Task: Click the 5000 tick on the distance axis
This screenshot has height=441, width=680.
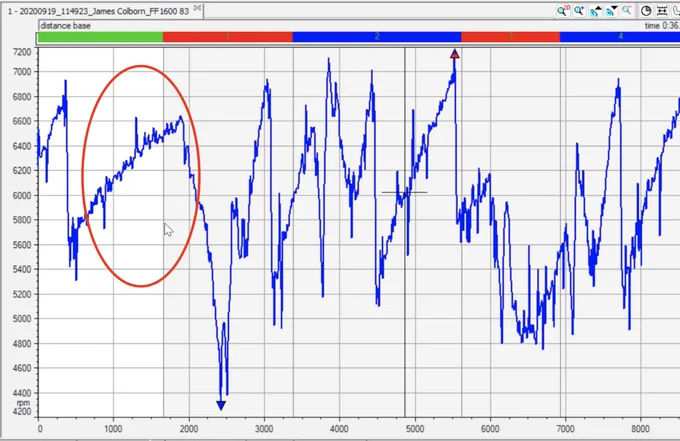Action: 415,429
